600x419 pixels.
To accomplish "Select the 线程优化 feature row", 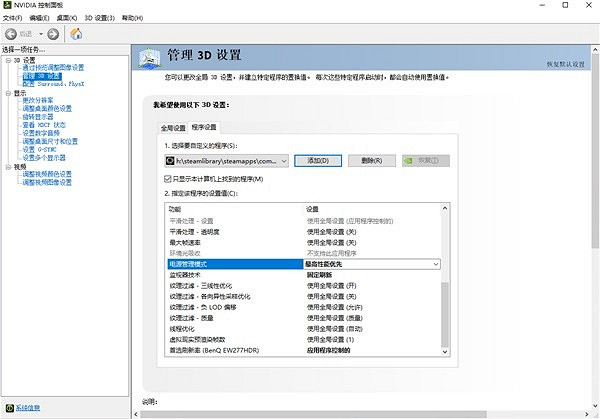I will click(x=304, y=329).
